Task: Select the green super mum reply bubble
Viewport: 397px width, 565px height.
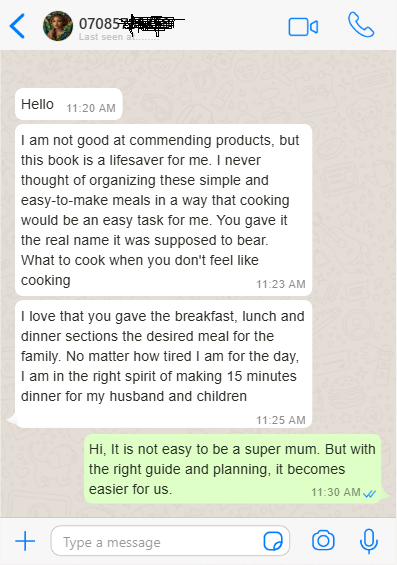Action: pos(233,469)
